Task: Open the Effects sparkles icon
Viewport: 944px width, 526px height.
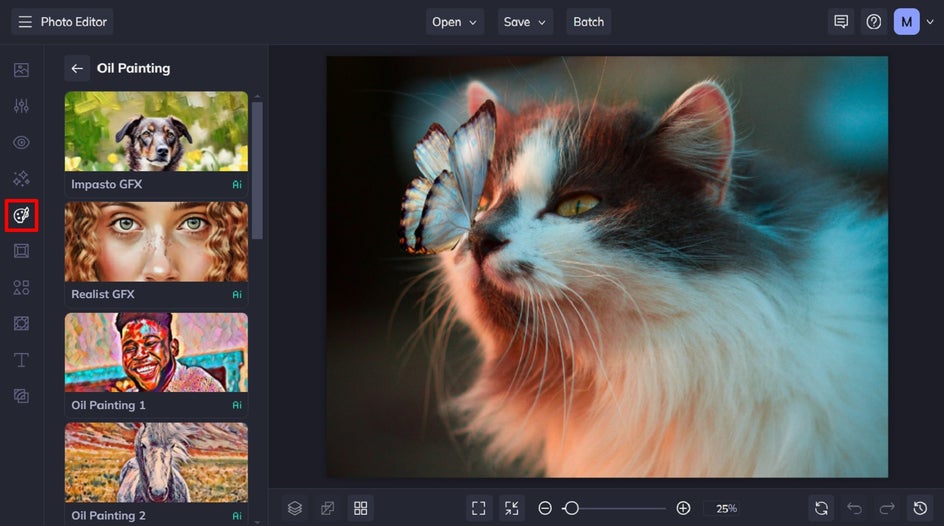Action: [x=21, y=179]
